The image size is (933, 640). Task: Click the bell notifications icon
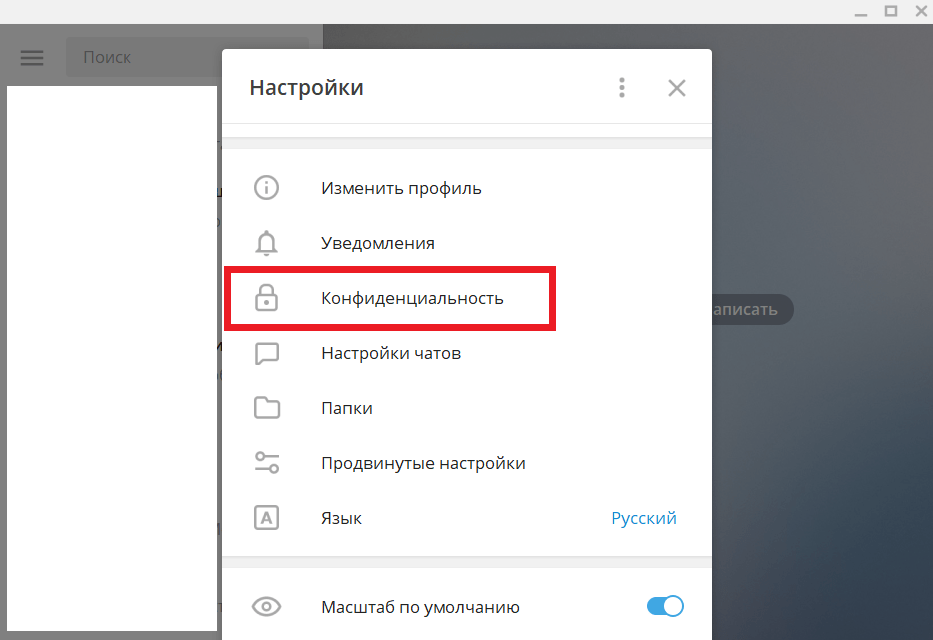[266, 243]
